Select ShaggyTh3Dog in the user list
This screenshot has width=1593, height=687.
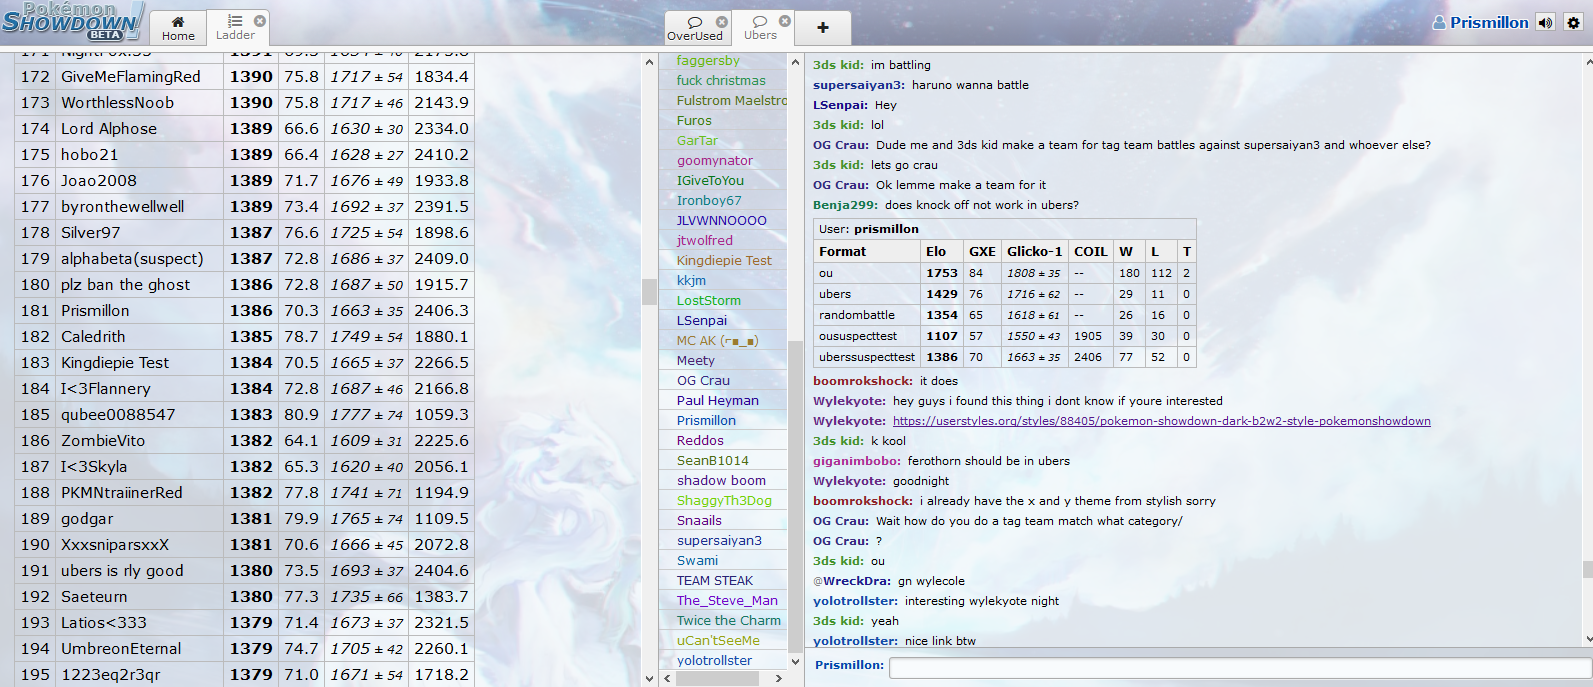723,500
